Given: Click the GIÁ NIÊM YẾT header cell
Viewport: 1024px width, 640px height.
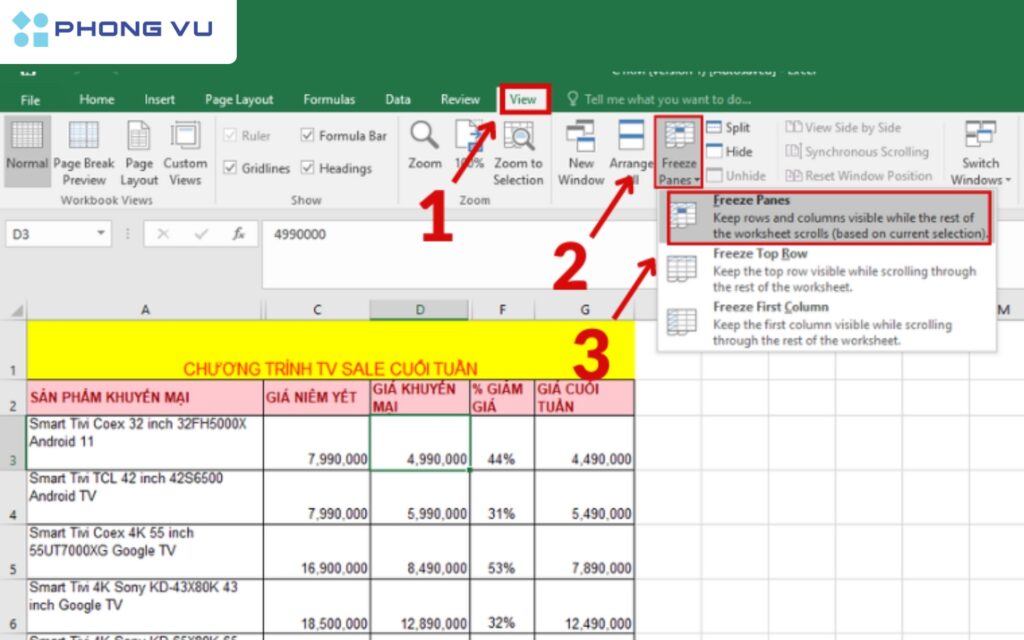Looking at the screenshot, I should [x=317, y=398].
